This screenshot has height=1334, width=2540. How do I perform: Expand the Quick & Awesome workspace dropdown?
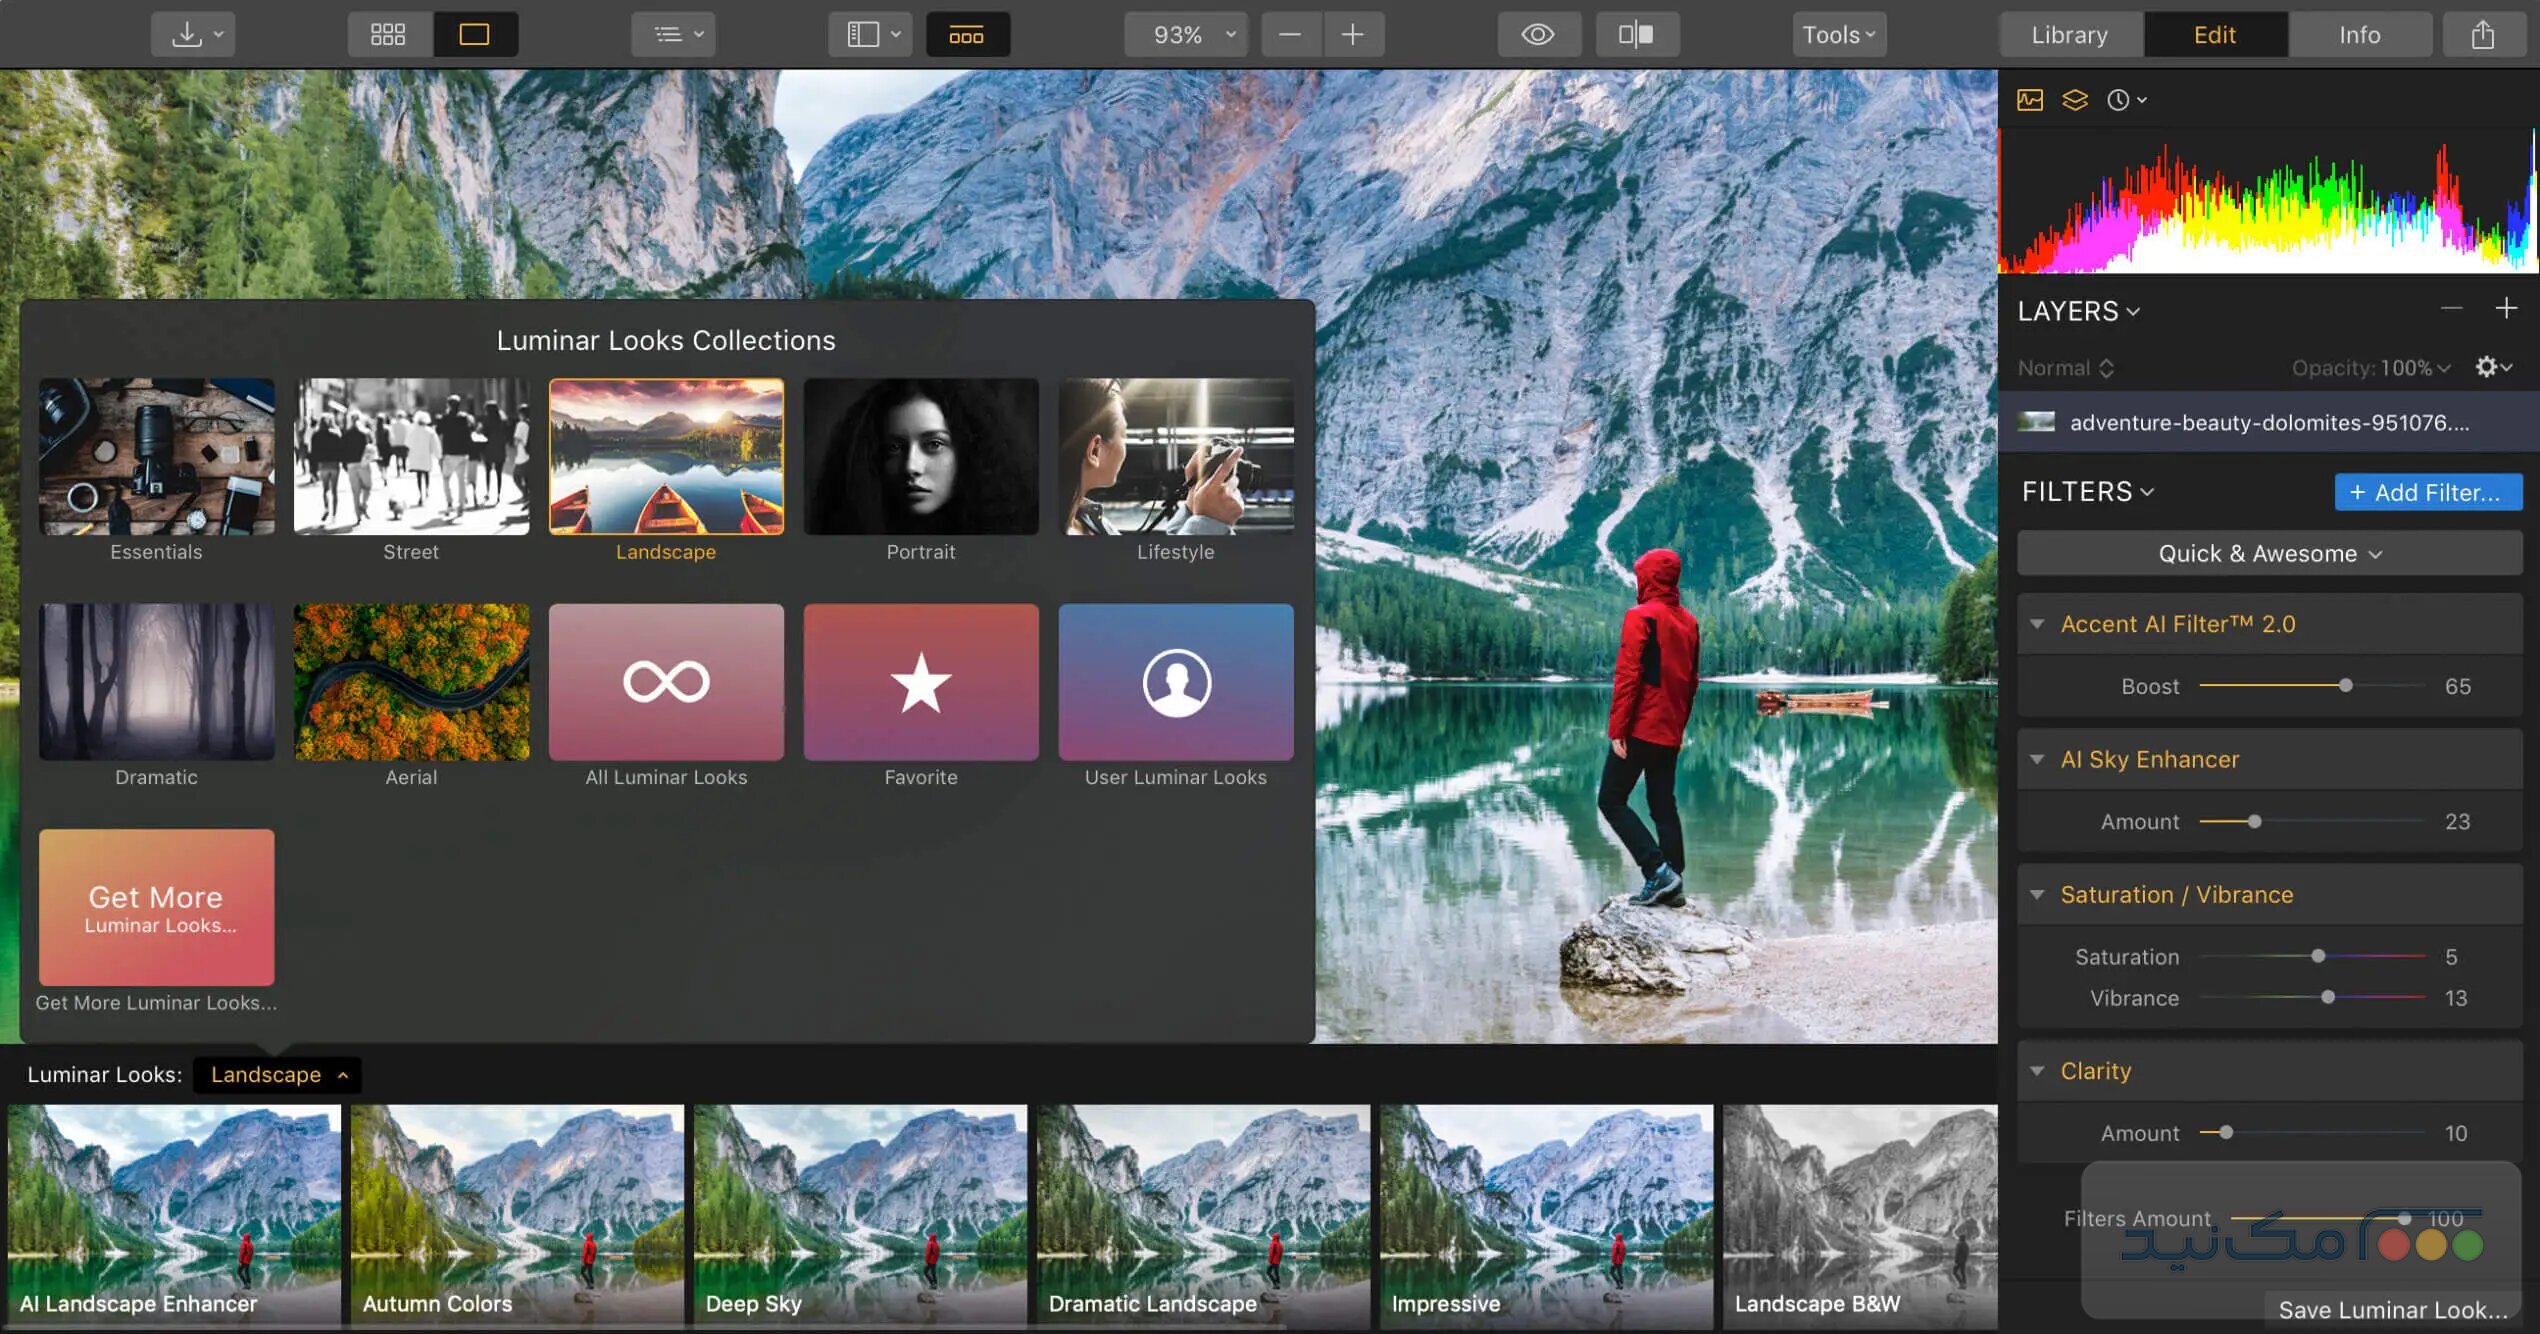[x=2268, y=553]
